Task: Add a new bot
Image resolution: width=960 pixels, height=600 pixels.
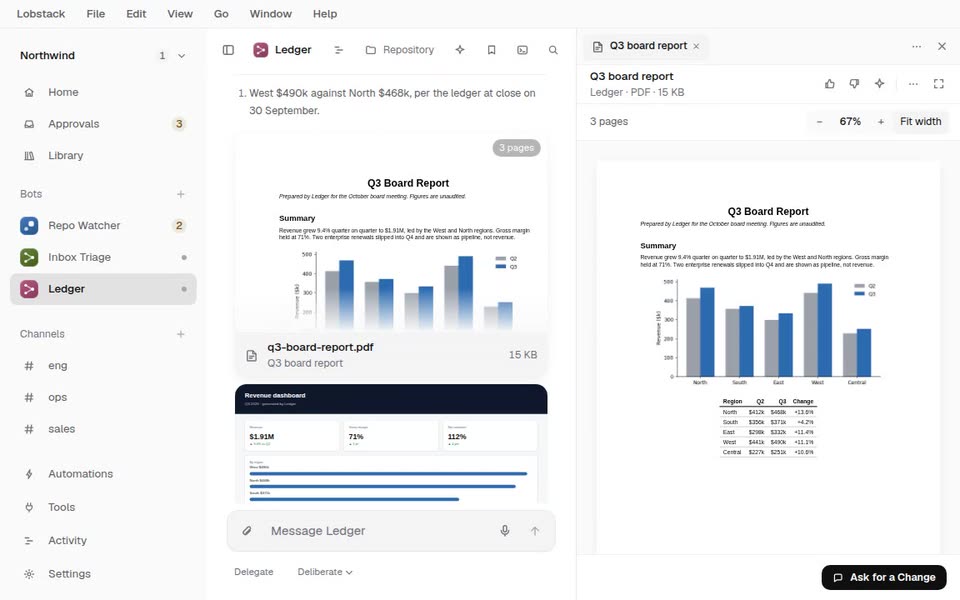Action: 181,194
